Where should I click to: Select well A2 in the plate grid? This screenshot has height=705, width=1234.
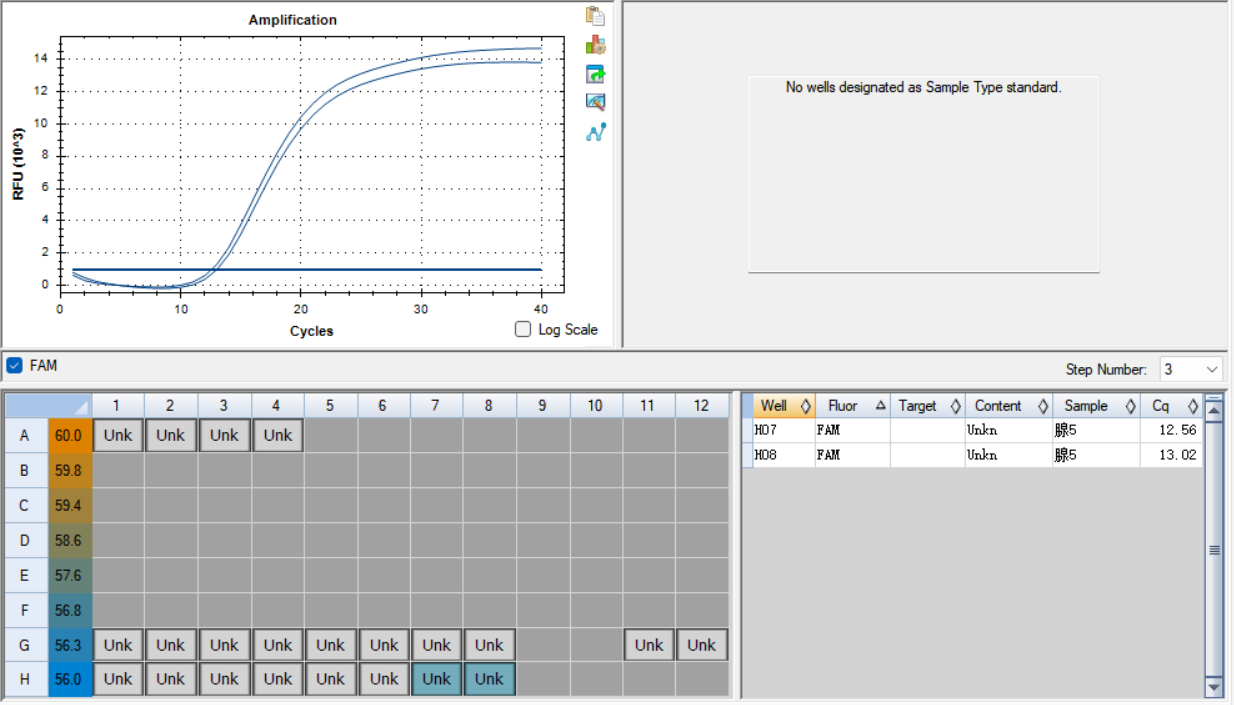tap(171, 435)
